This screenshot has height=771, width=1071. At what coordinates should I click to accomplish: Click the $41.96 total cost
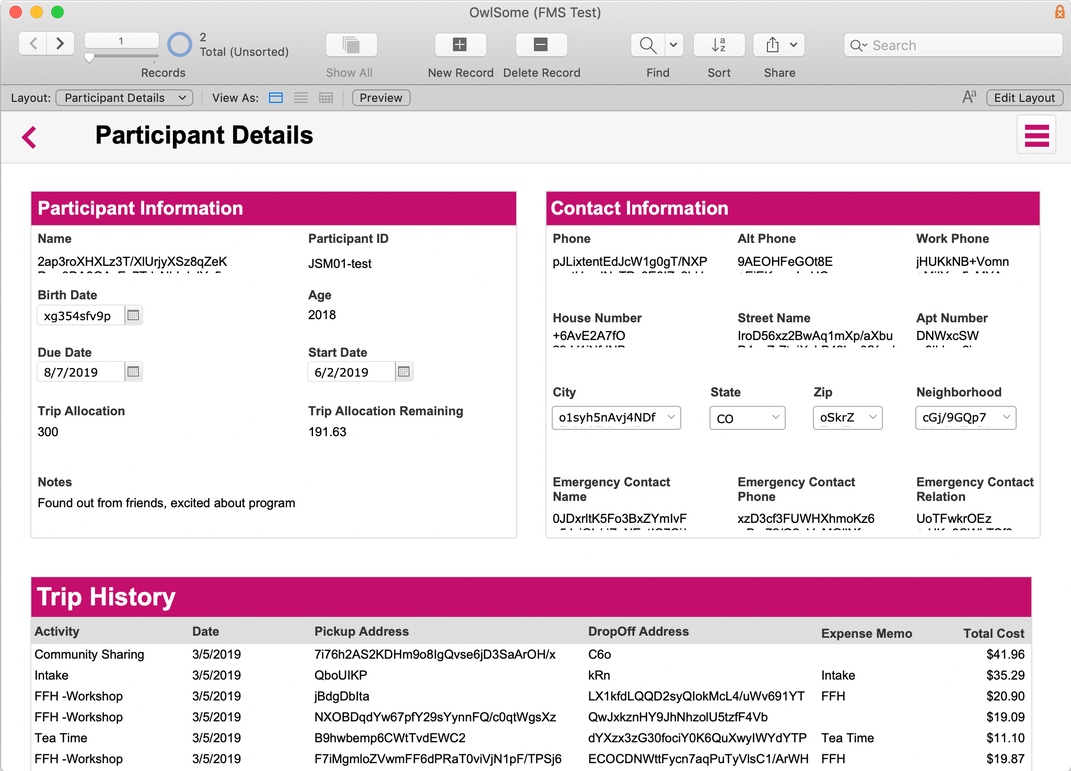point(1005,654)
